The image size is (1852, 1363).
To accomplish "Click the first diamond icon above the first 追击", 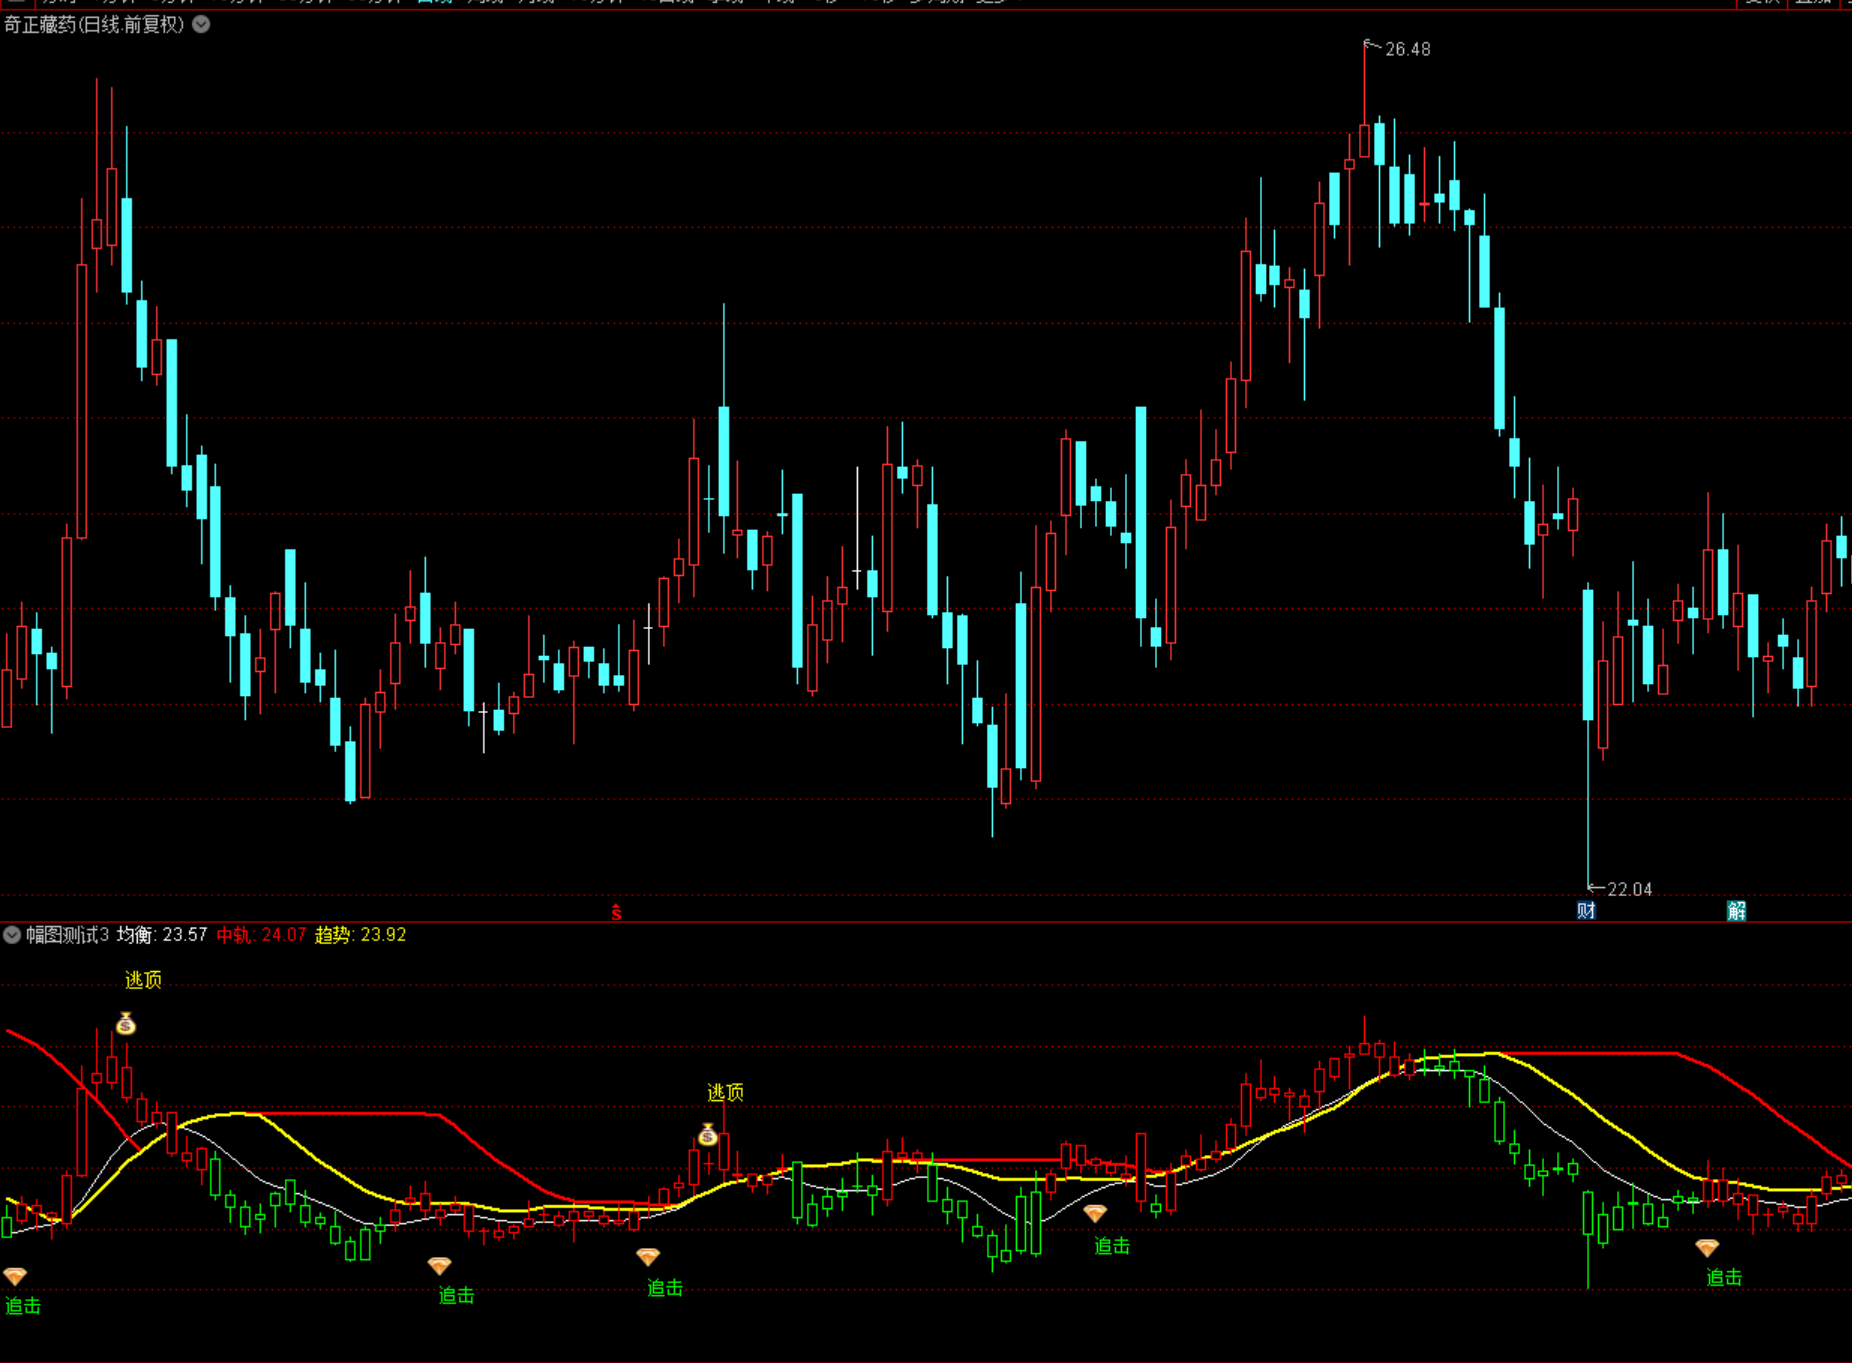I will tap(15, 1276).
